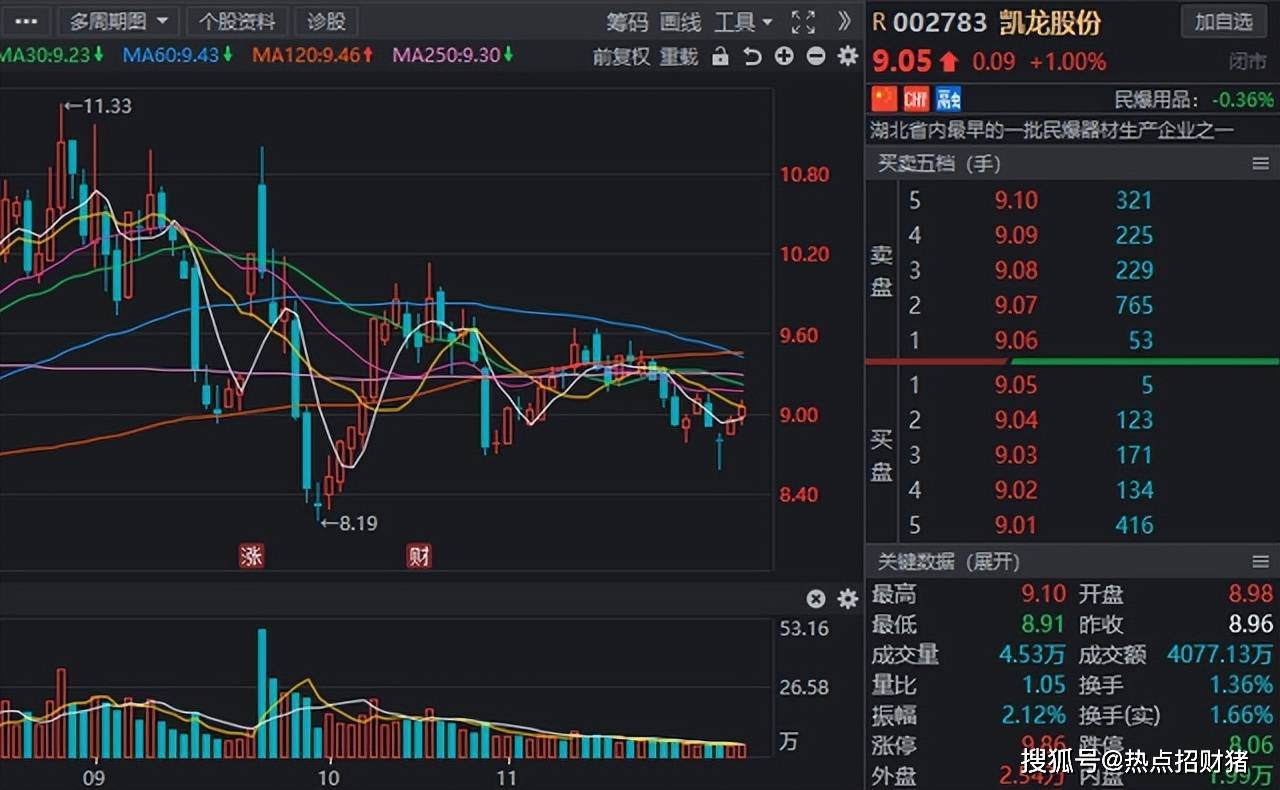Select buy level 4 price 9.02
The width and height of the screenshot is (1280, 790).
[x=1016, y=490]
